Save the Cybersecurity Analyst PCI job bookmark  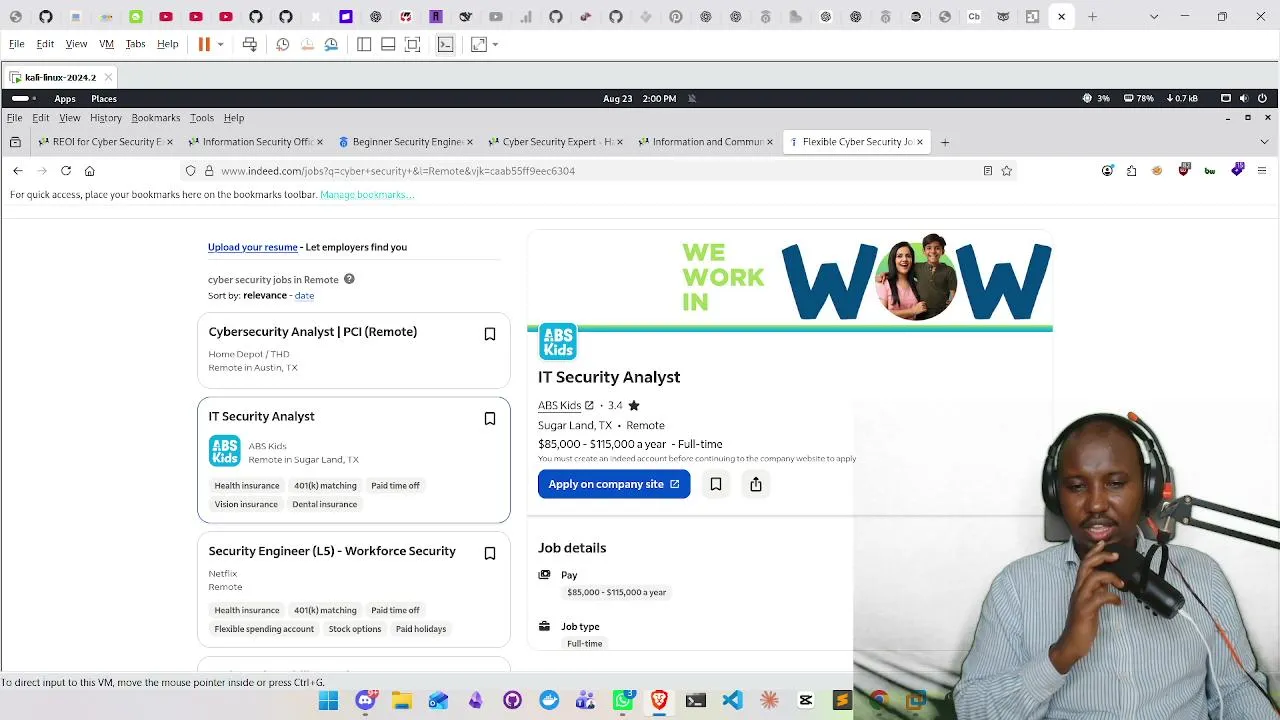[490, 334]
